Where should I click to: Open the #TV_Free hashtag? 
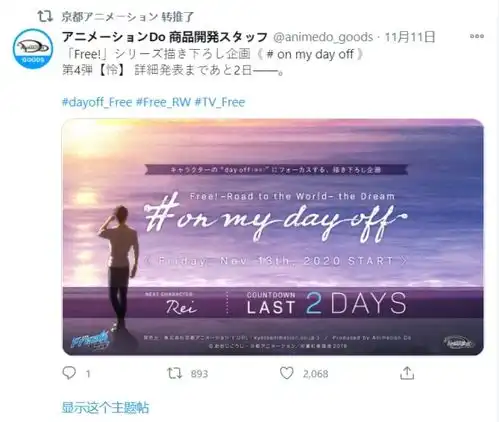pyautogui.click(x=220, y=102)
